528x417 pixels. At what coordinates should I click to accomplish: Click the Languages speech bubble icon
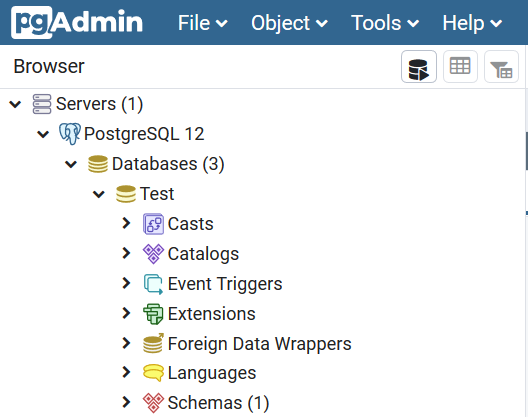pos(153,373)
